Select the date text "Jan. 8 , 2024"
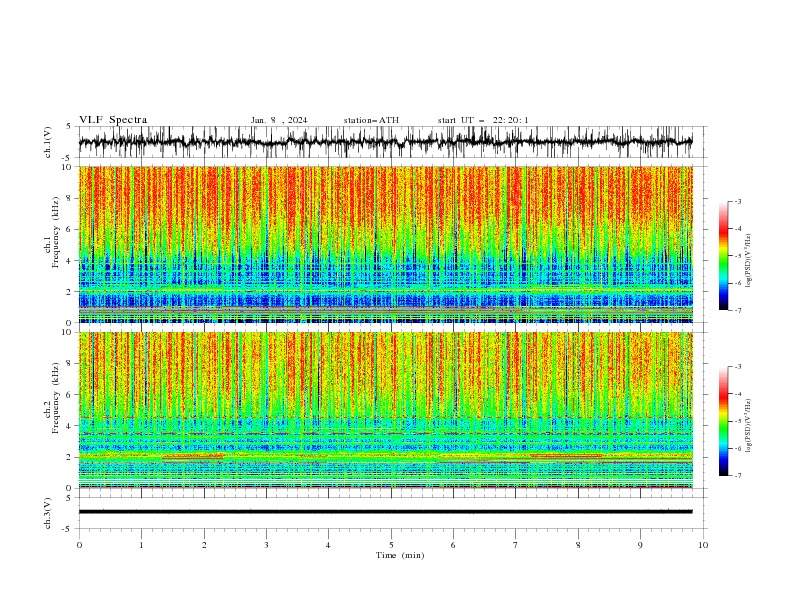Viewport: 792px width, 612px height. click(x=279, y=120)
